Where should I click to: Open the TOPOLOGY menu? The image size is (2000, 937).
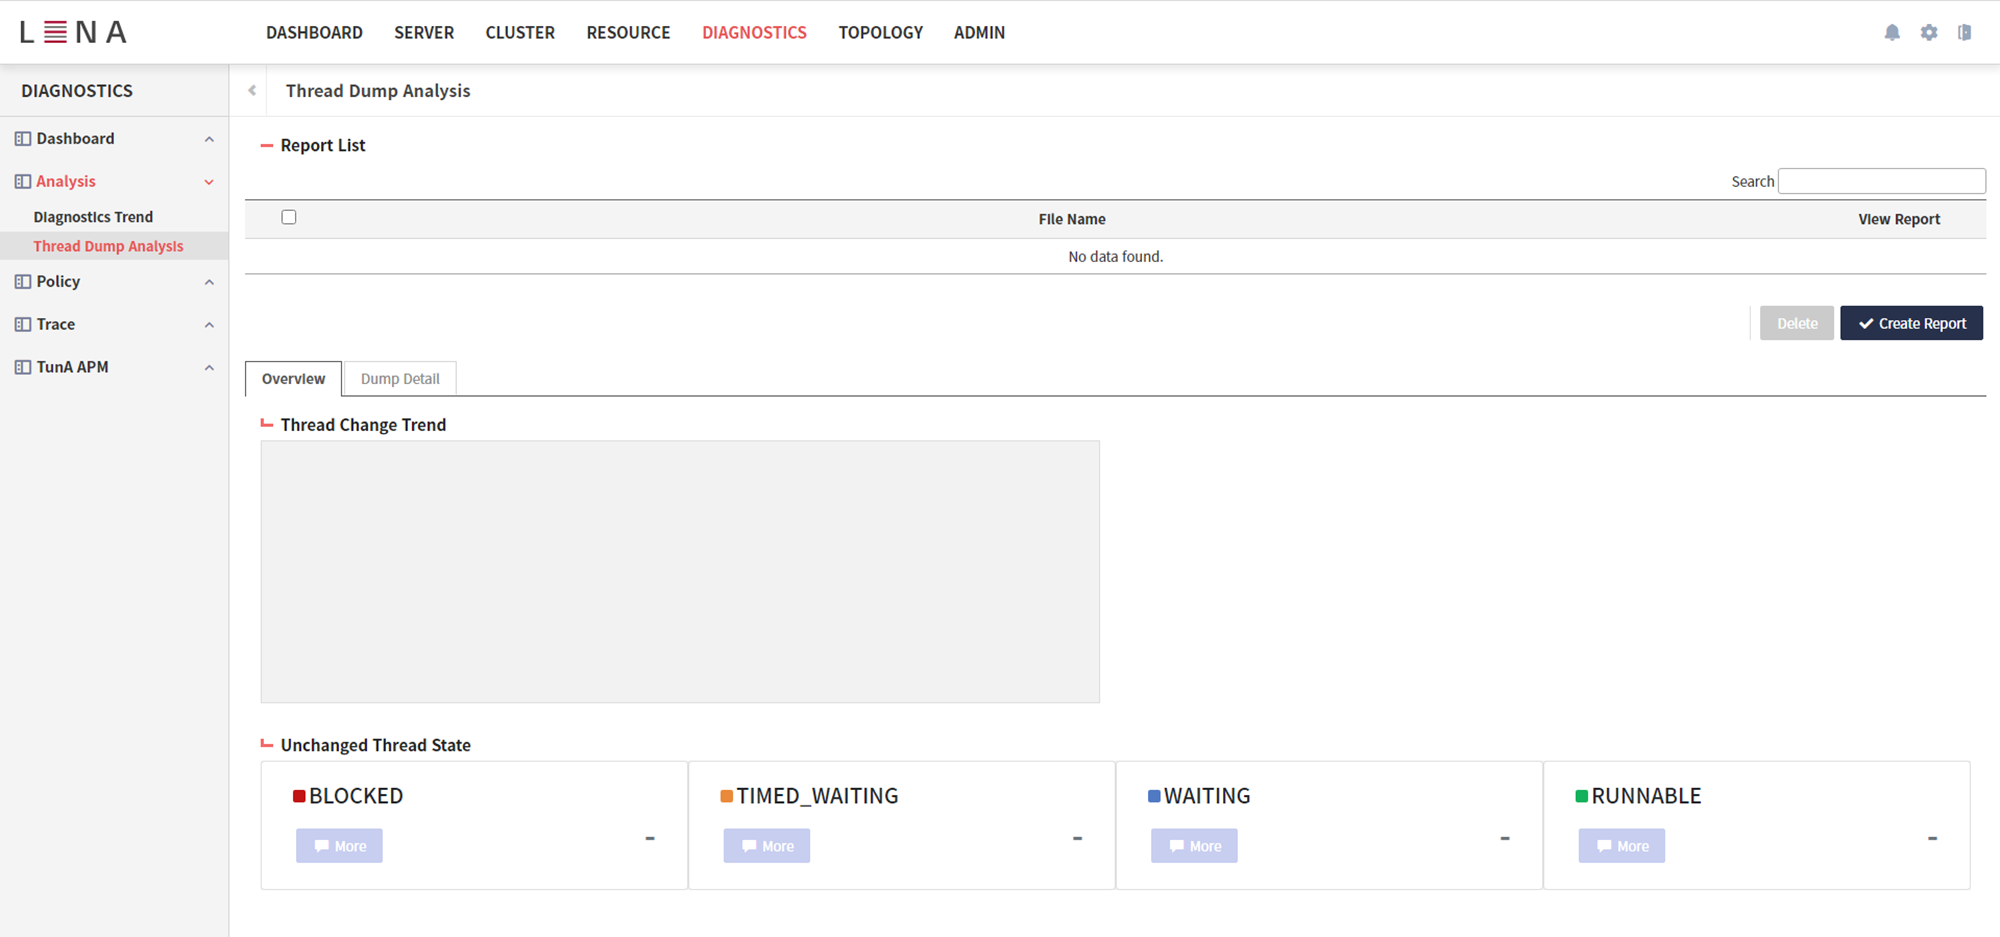click(880, 33)
